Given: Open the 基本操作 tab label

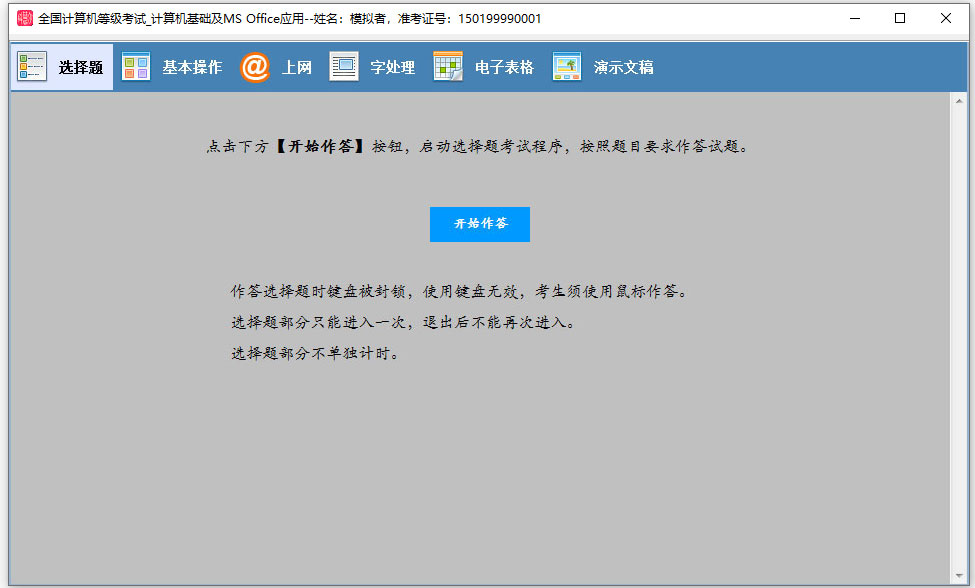Looking at the screenshot, I should [192, 68].
